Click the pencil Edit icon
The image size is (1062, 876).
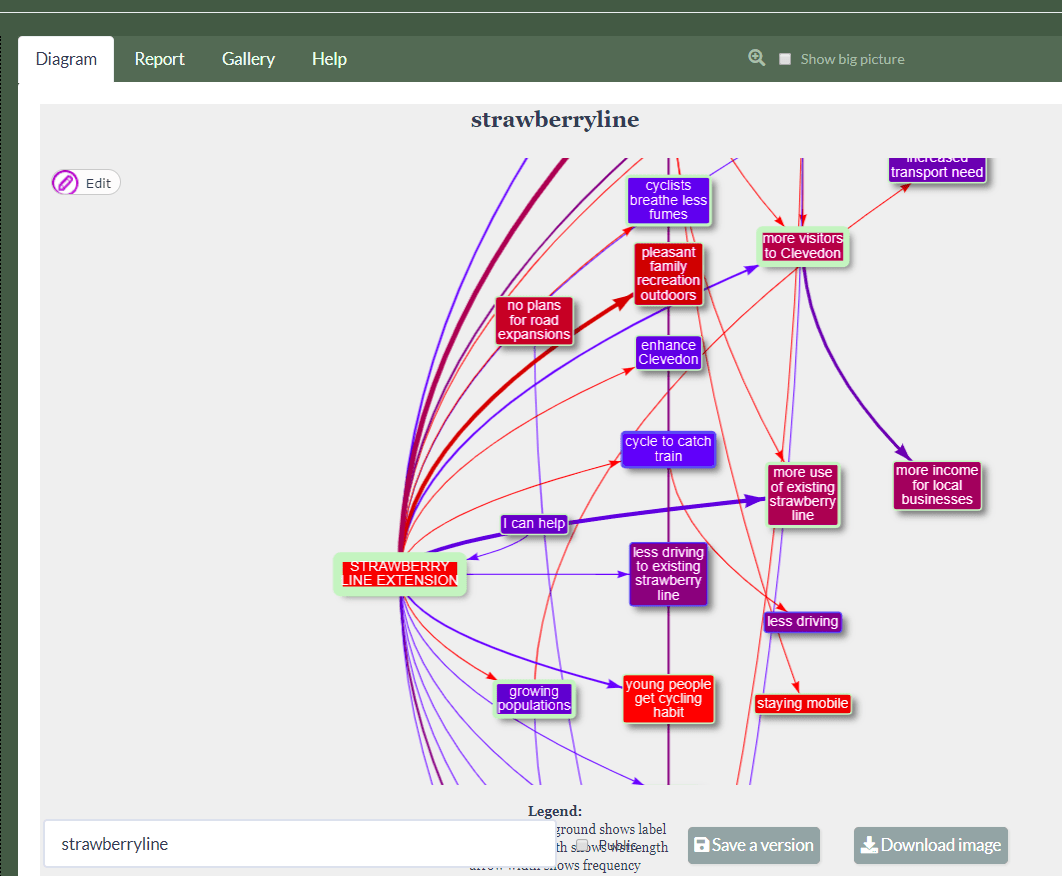point(66,183)
